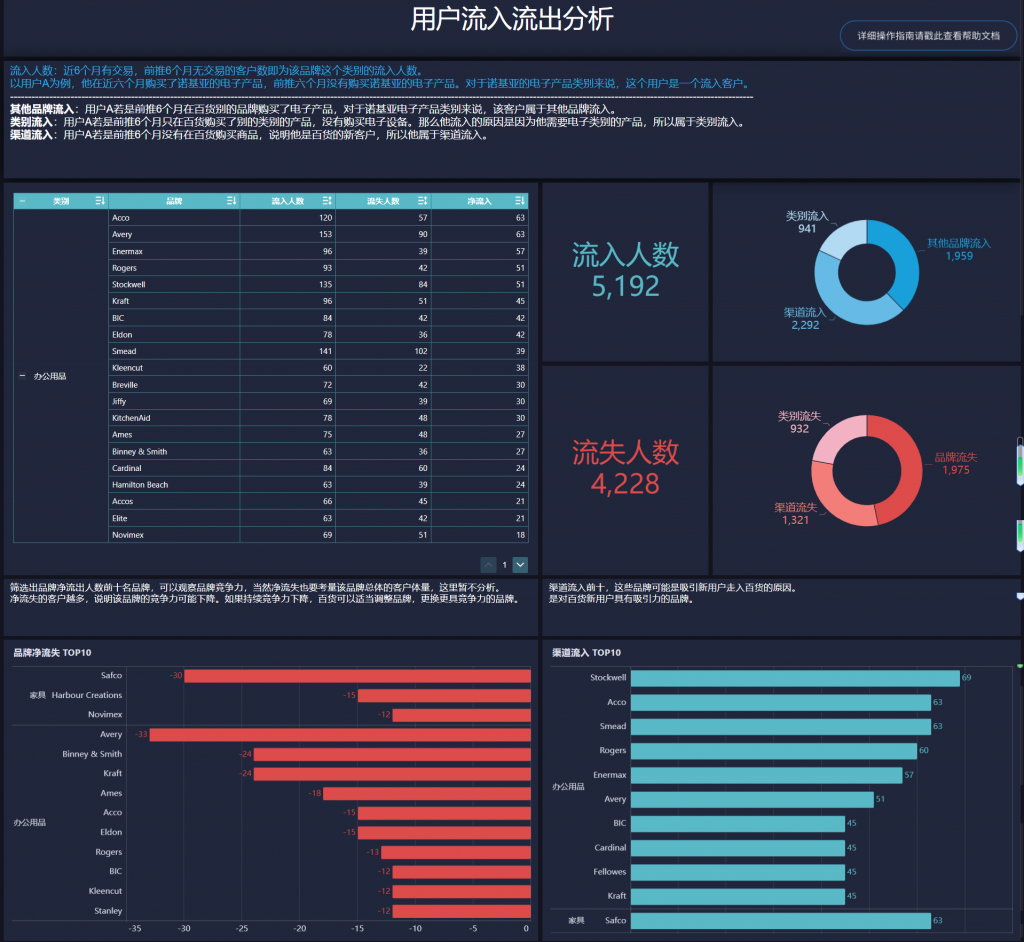Click the Safco 63 bar under 家具 category

(780, 921)
